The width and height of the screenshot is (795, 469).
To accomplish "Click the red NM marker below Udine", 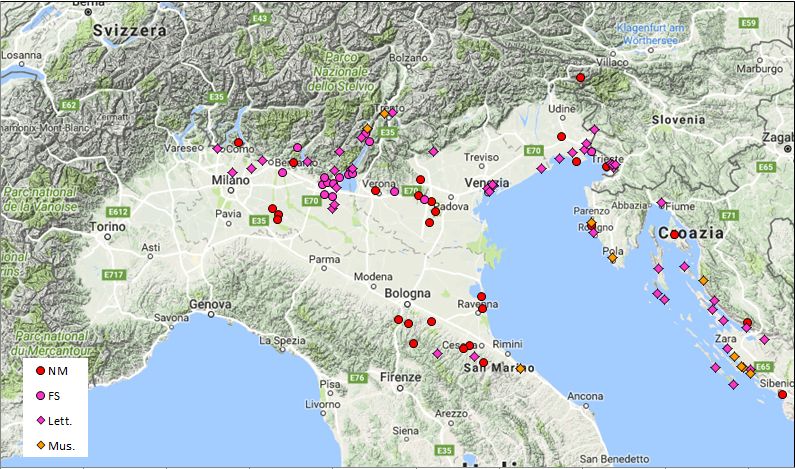I will point(561,136).
